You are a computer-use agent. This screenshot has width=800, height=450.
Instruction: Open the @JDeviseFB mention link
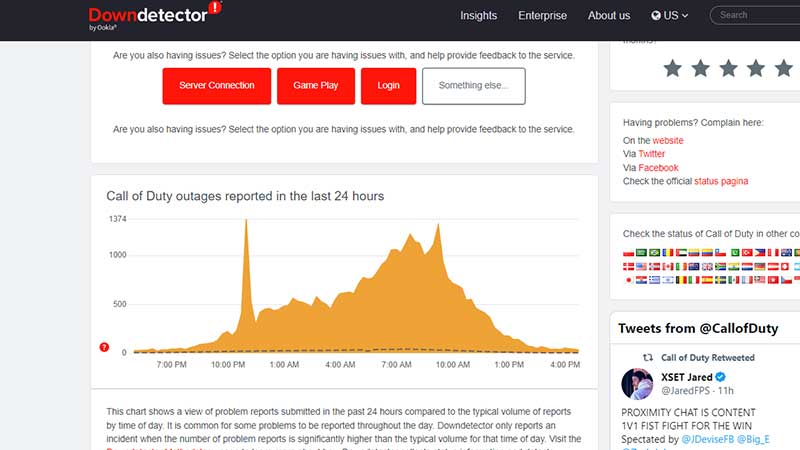pyautogui.click(x=708, y=439)
